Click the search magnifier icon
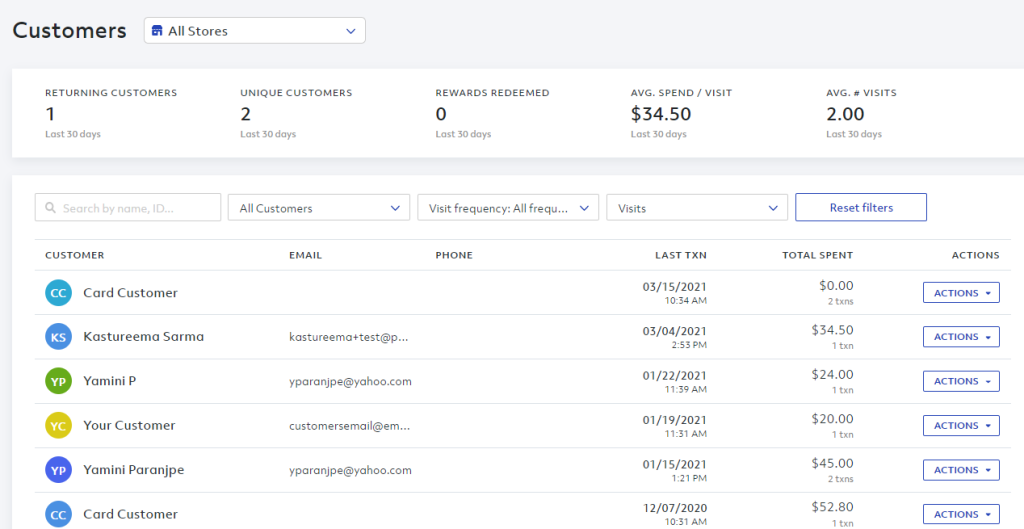Viewport: 1024px width, 529px height. coord(50,208)
